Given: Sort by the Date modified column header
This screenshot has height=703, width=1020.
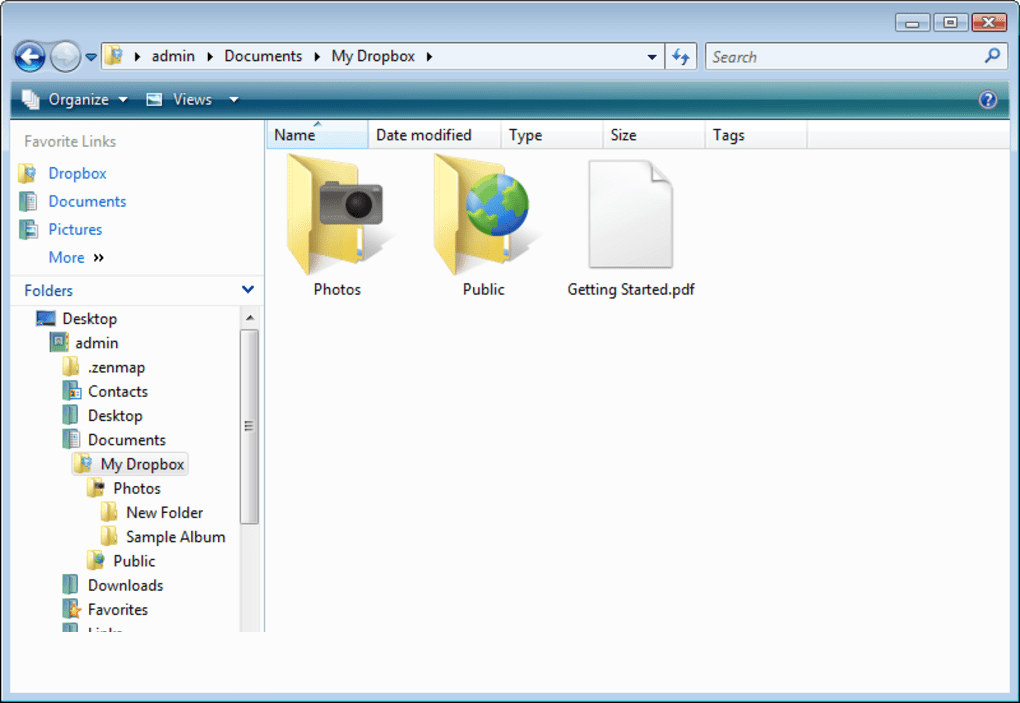Looking at the screenshot, I should tap(435, 135).
